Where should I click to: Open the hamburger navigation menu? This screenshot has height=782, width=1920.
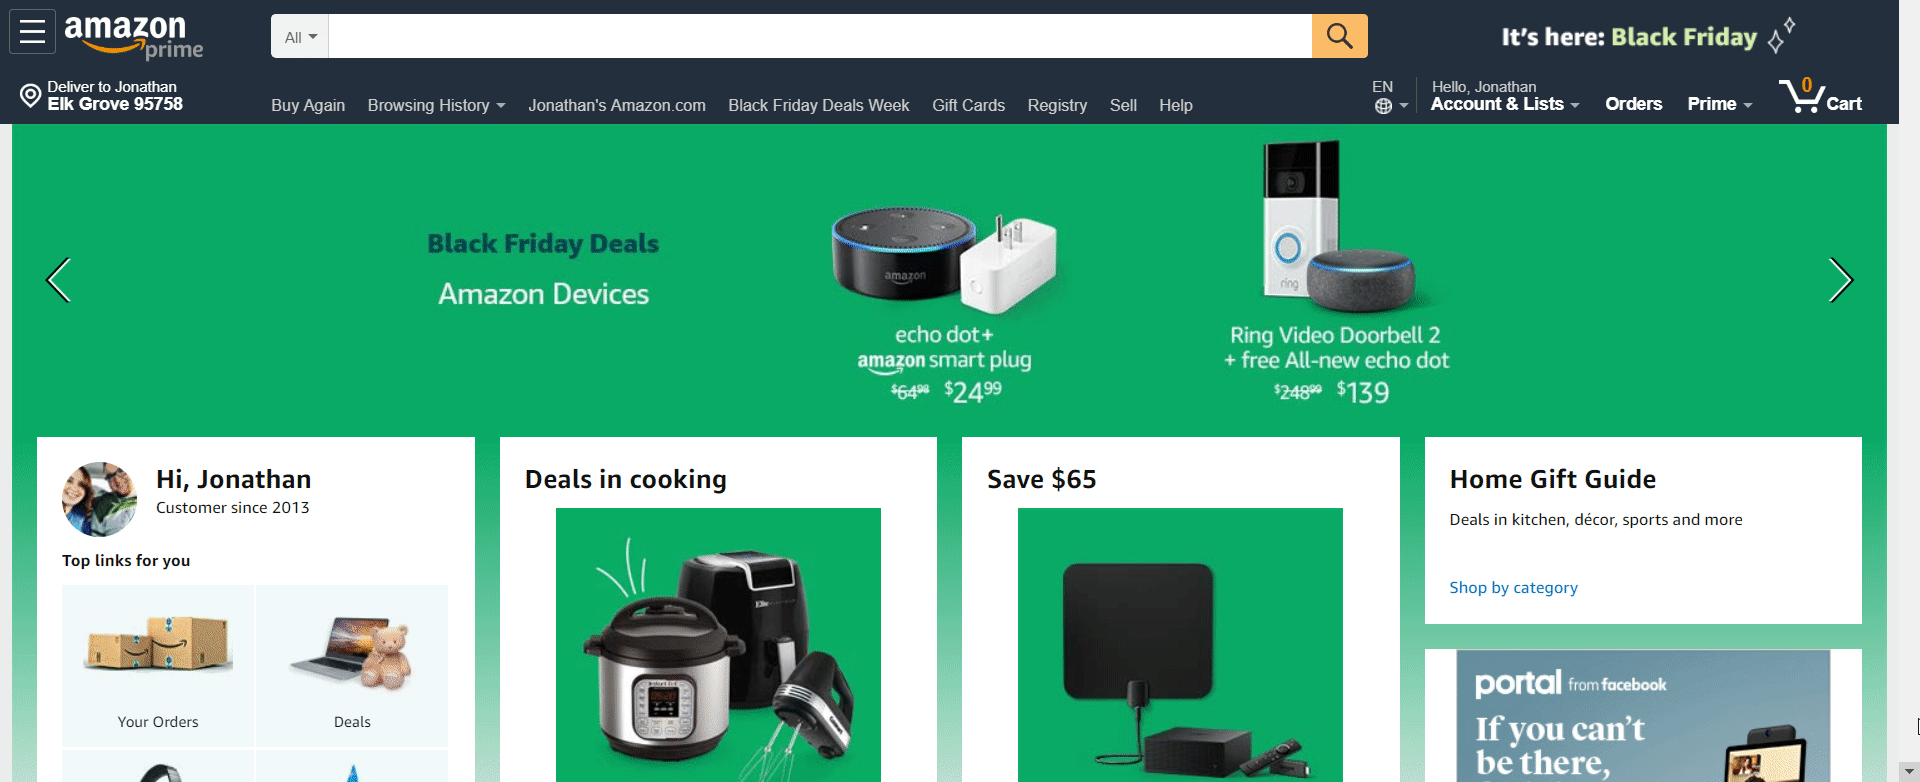(x=32, y=32)
